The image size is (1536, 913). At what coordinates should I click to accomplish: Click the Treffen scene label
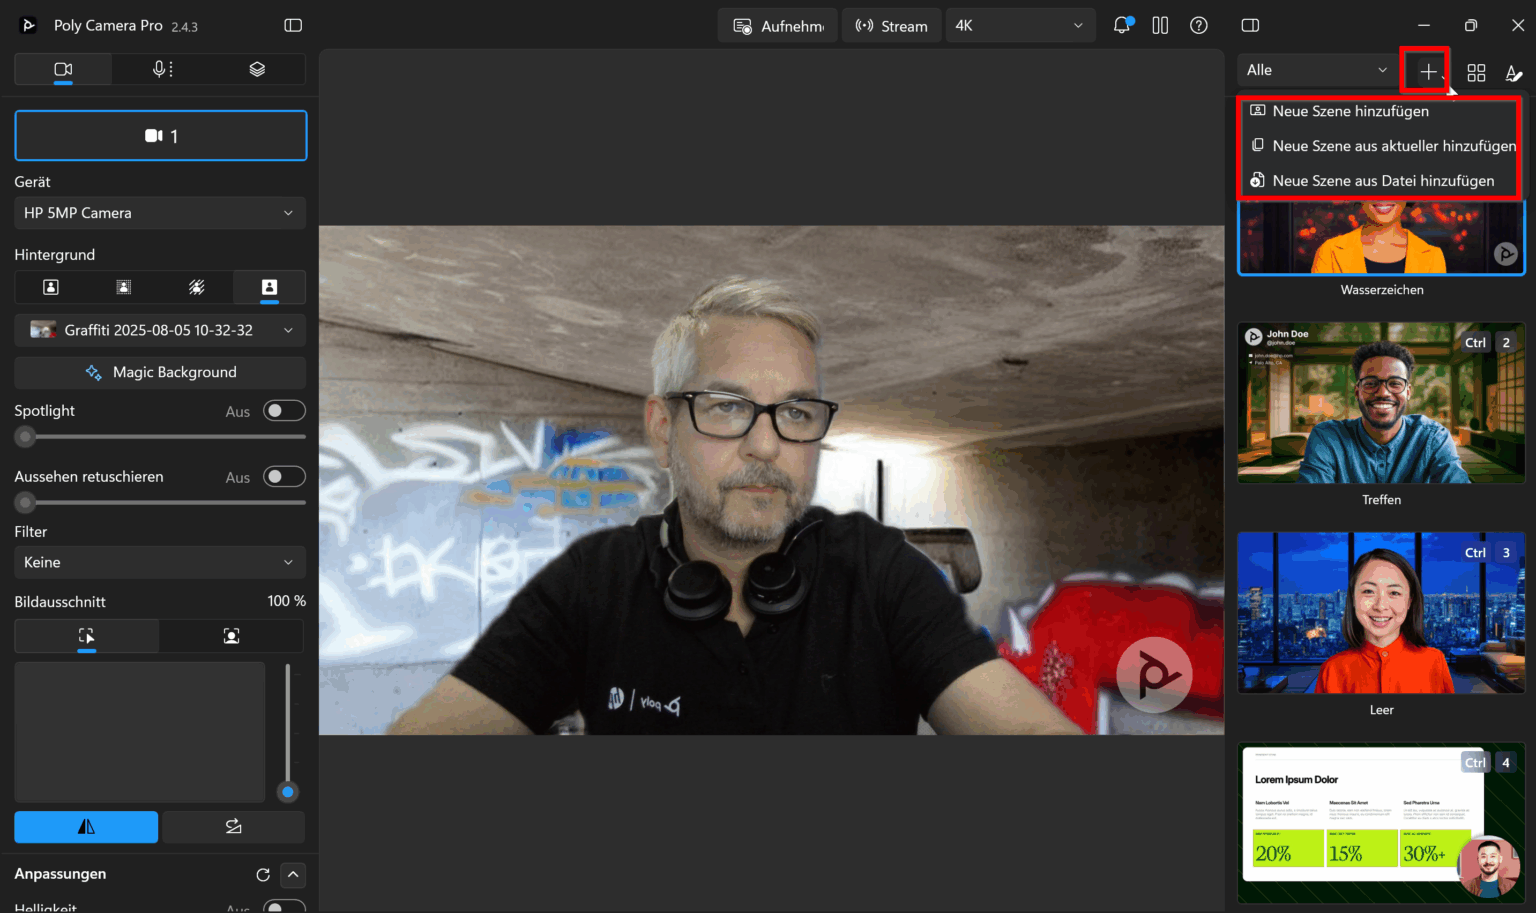pos(1381,500)
